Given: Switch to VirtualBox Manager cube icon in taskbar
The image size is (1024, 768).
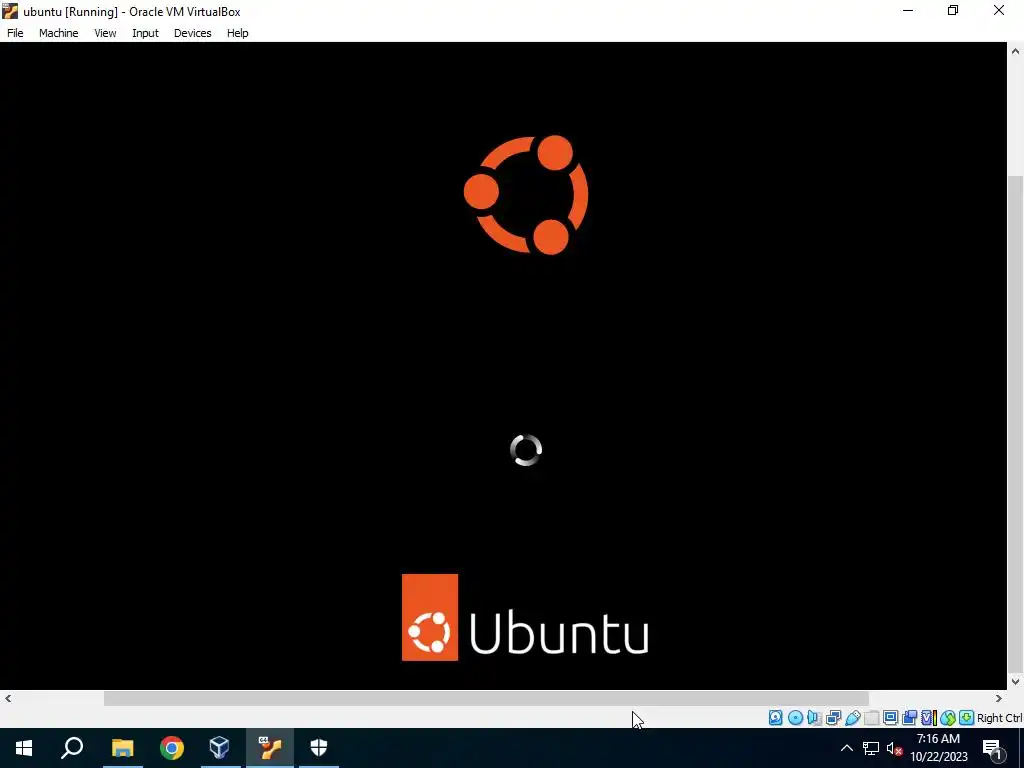Looking at the screenshot, I should click(219, 748).
